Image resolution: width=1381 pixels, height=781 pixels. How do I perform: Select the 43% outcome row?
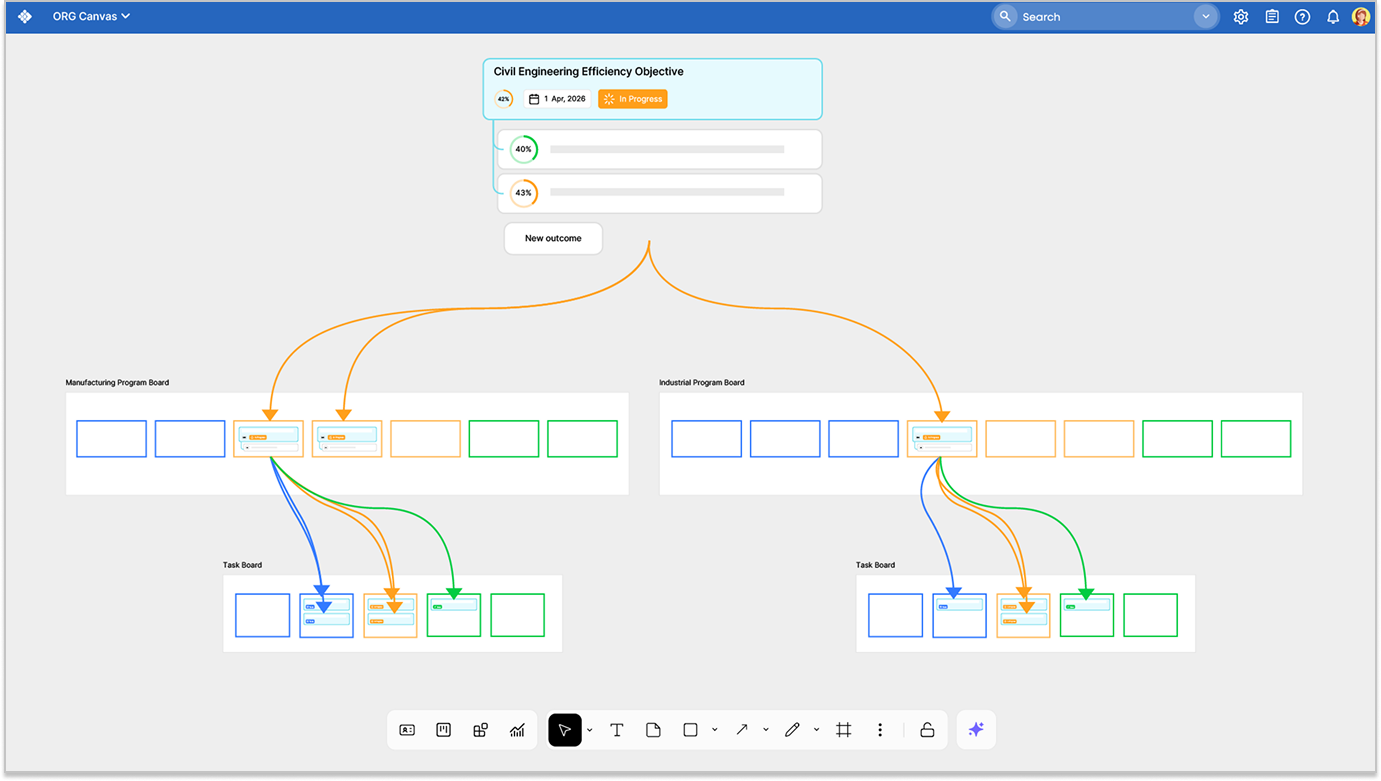660,193
